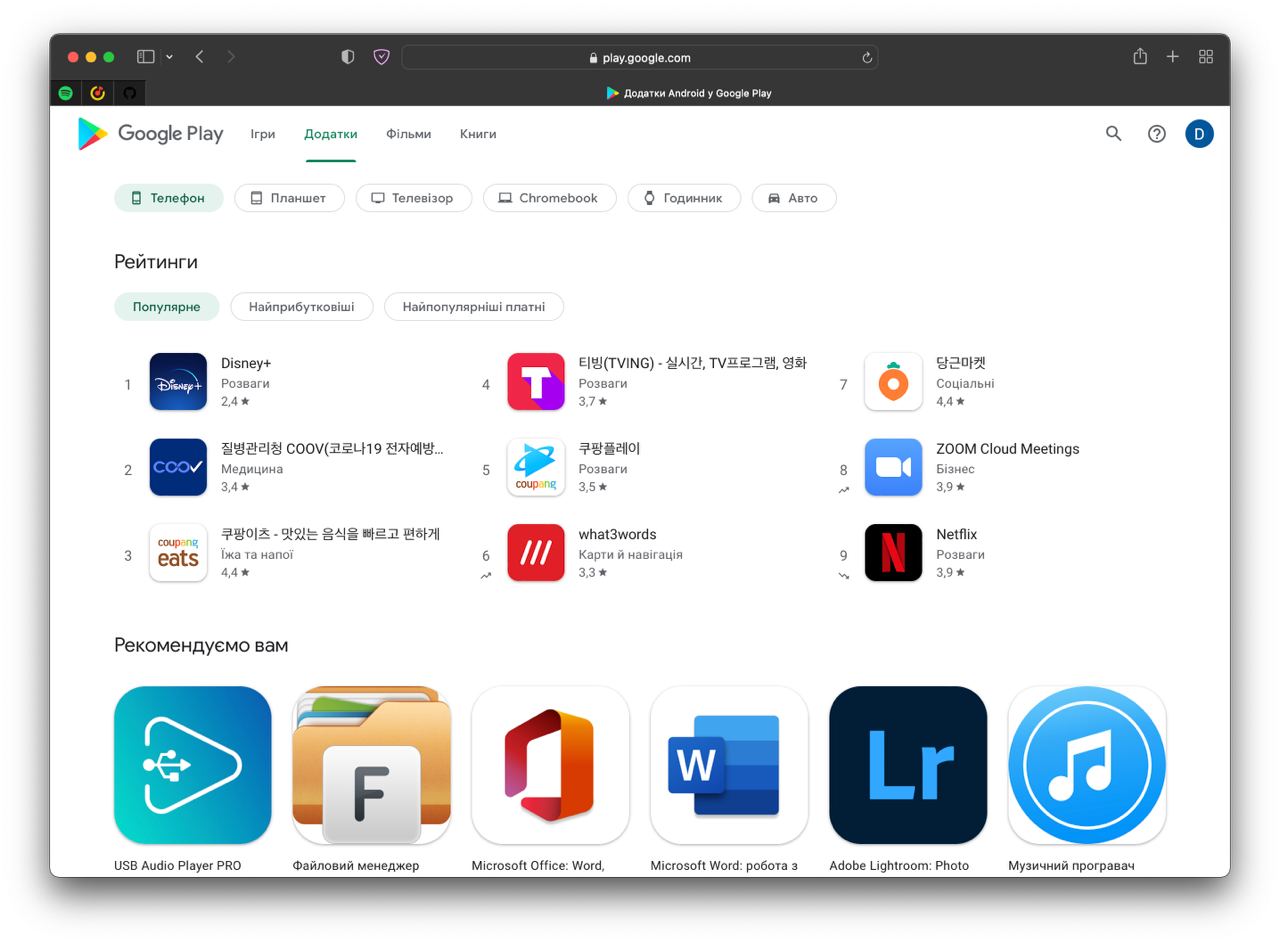Click the Їжа та напої category text

pos(257,554)
